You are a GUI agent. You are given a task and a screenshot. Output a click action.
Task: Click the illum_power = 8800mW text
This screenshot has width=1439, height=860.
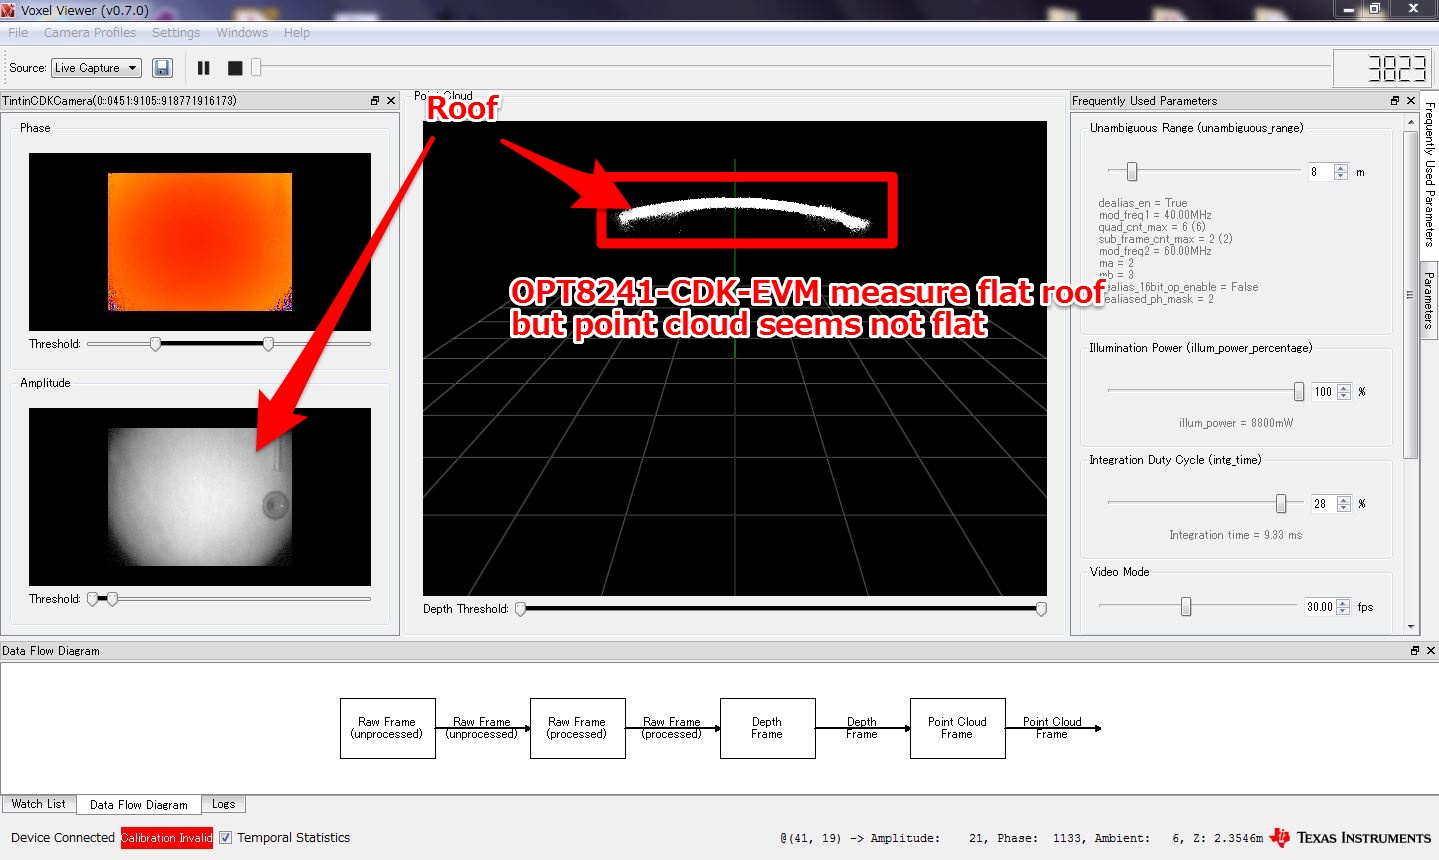[1236, 423]
